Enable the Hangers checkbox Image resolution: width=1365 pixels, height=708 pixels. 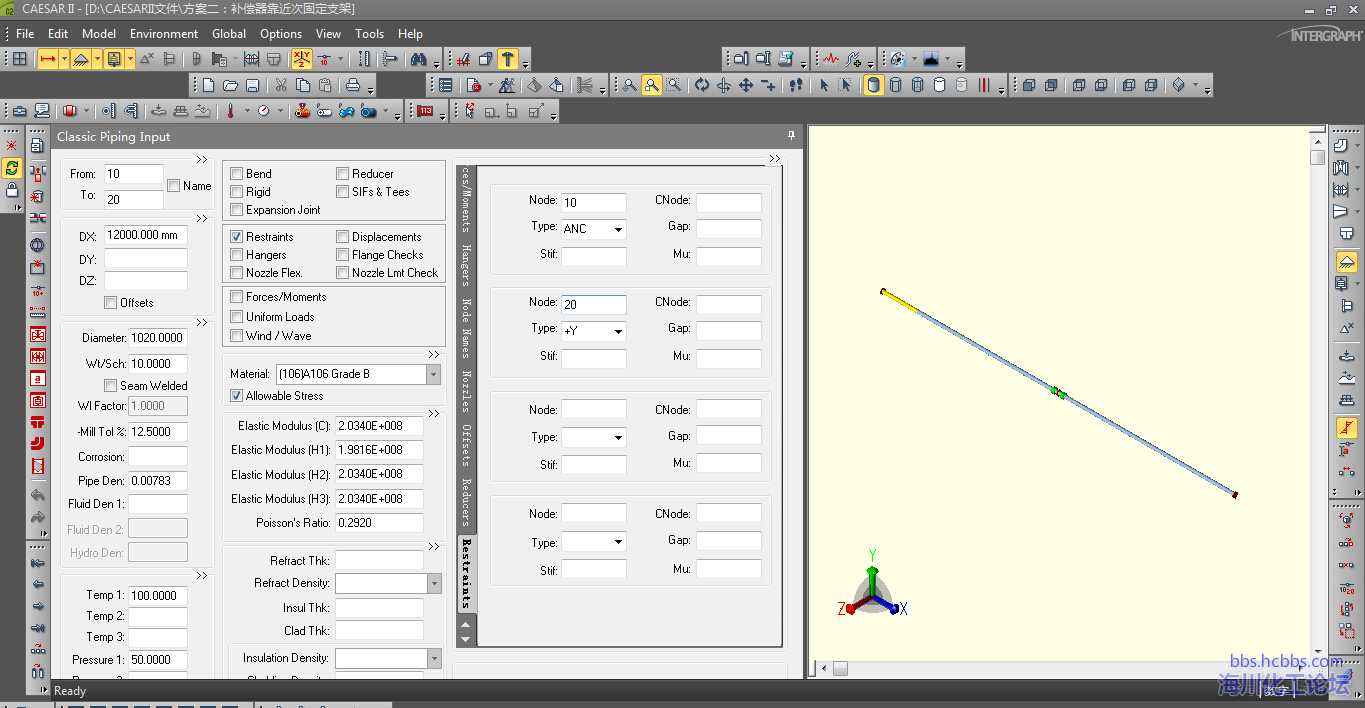point(237,255)
